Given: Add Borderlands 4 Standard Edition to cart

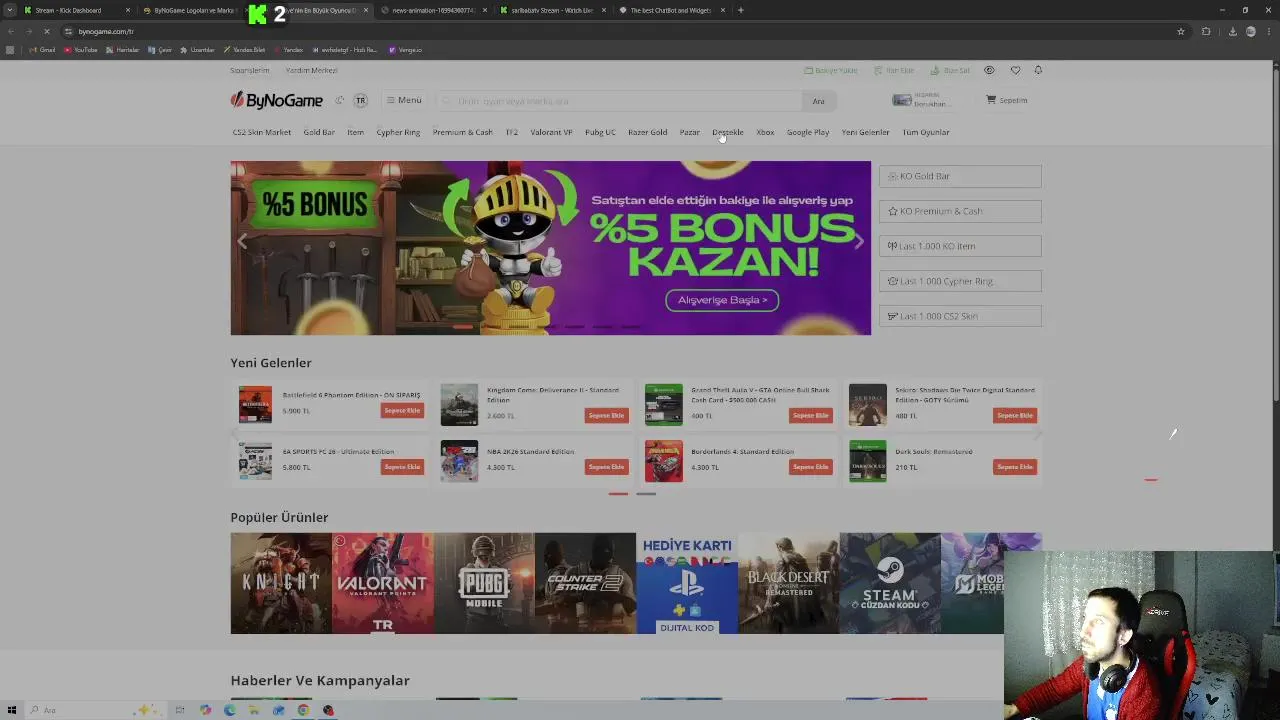Looking at the screenshot, I should [810, 467].
